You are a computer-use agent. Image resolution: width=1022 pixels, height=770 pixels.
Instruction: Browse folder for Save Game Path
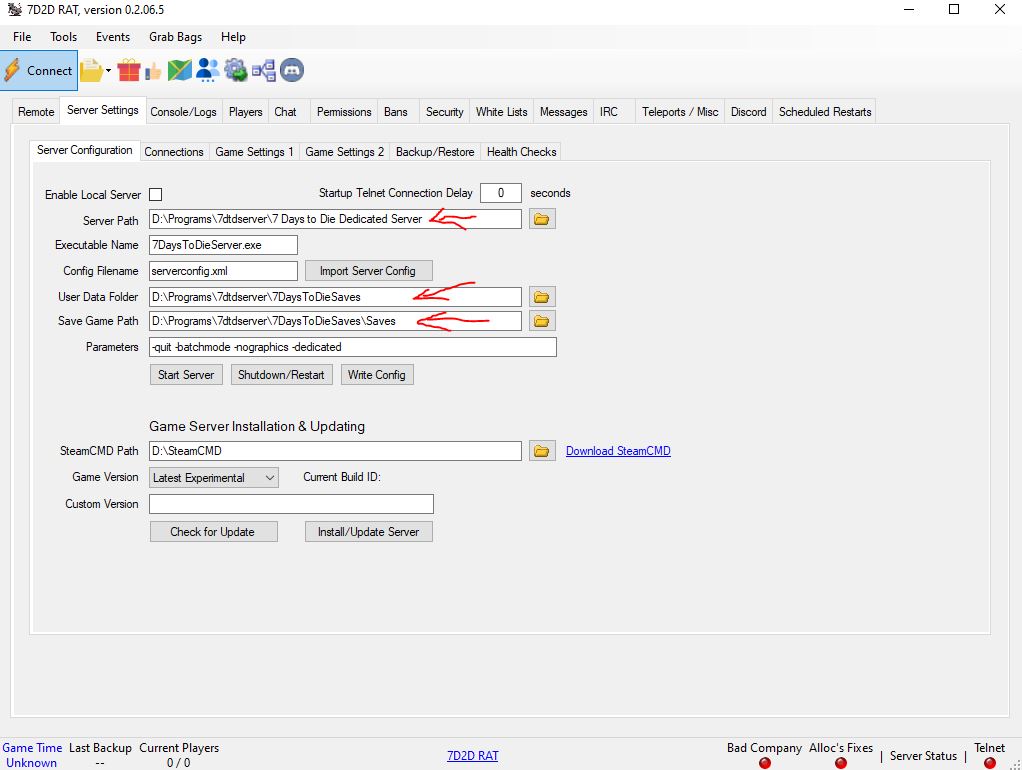[x=542, y=321]
